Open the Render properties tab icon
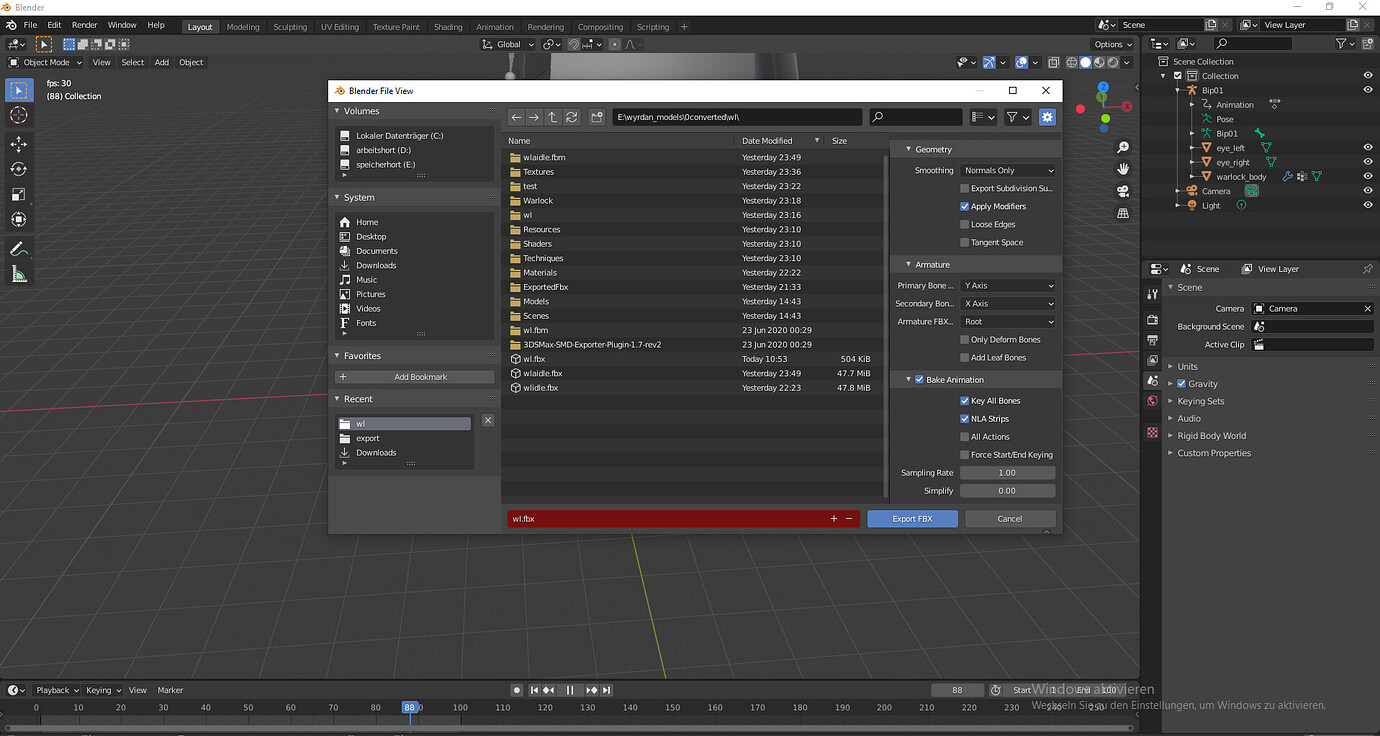 pos(1153,320)
